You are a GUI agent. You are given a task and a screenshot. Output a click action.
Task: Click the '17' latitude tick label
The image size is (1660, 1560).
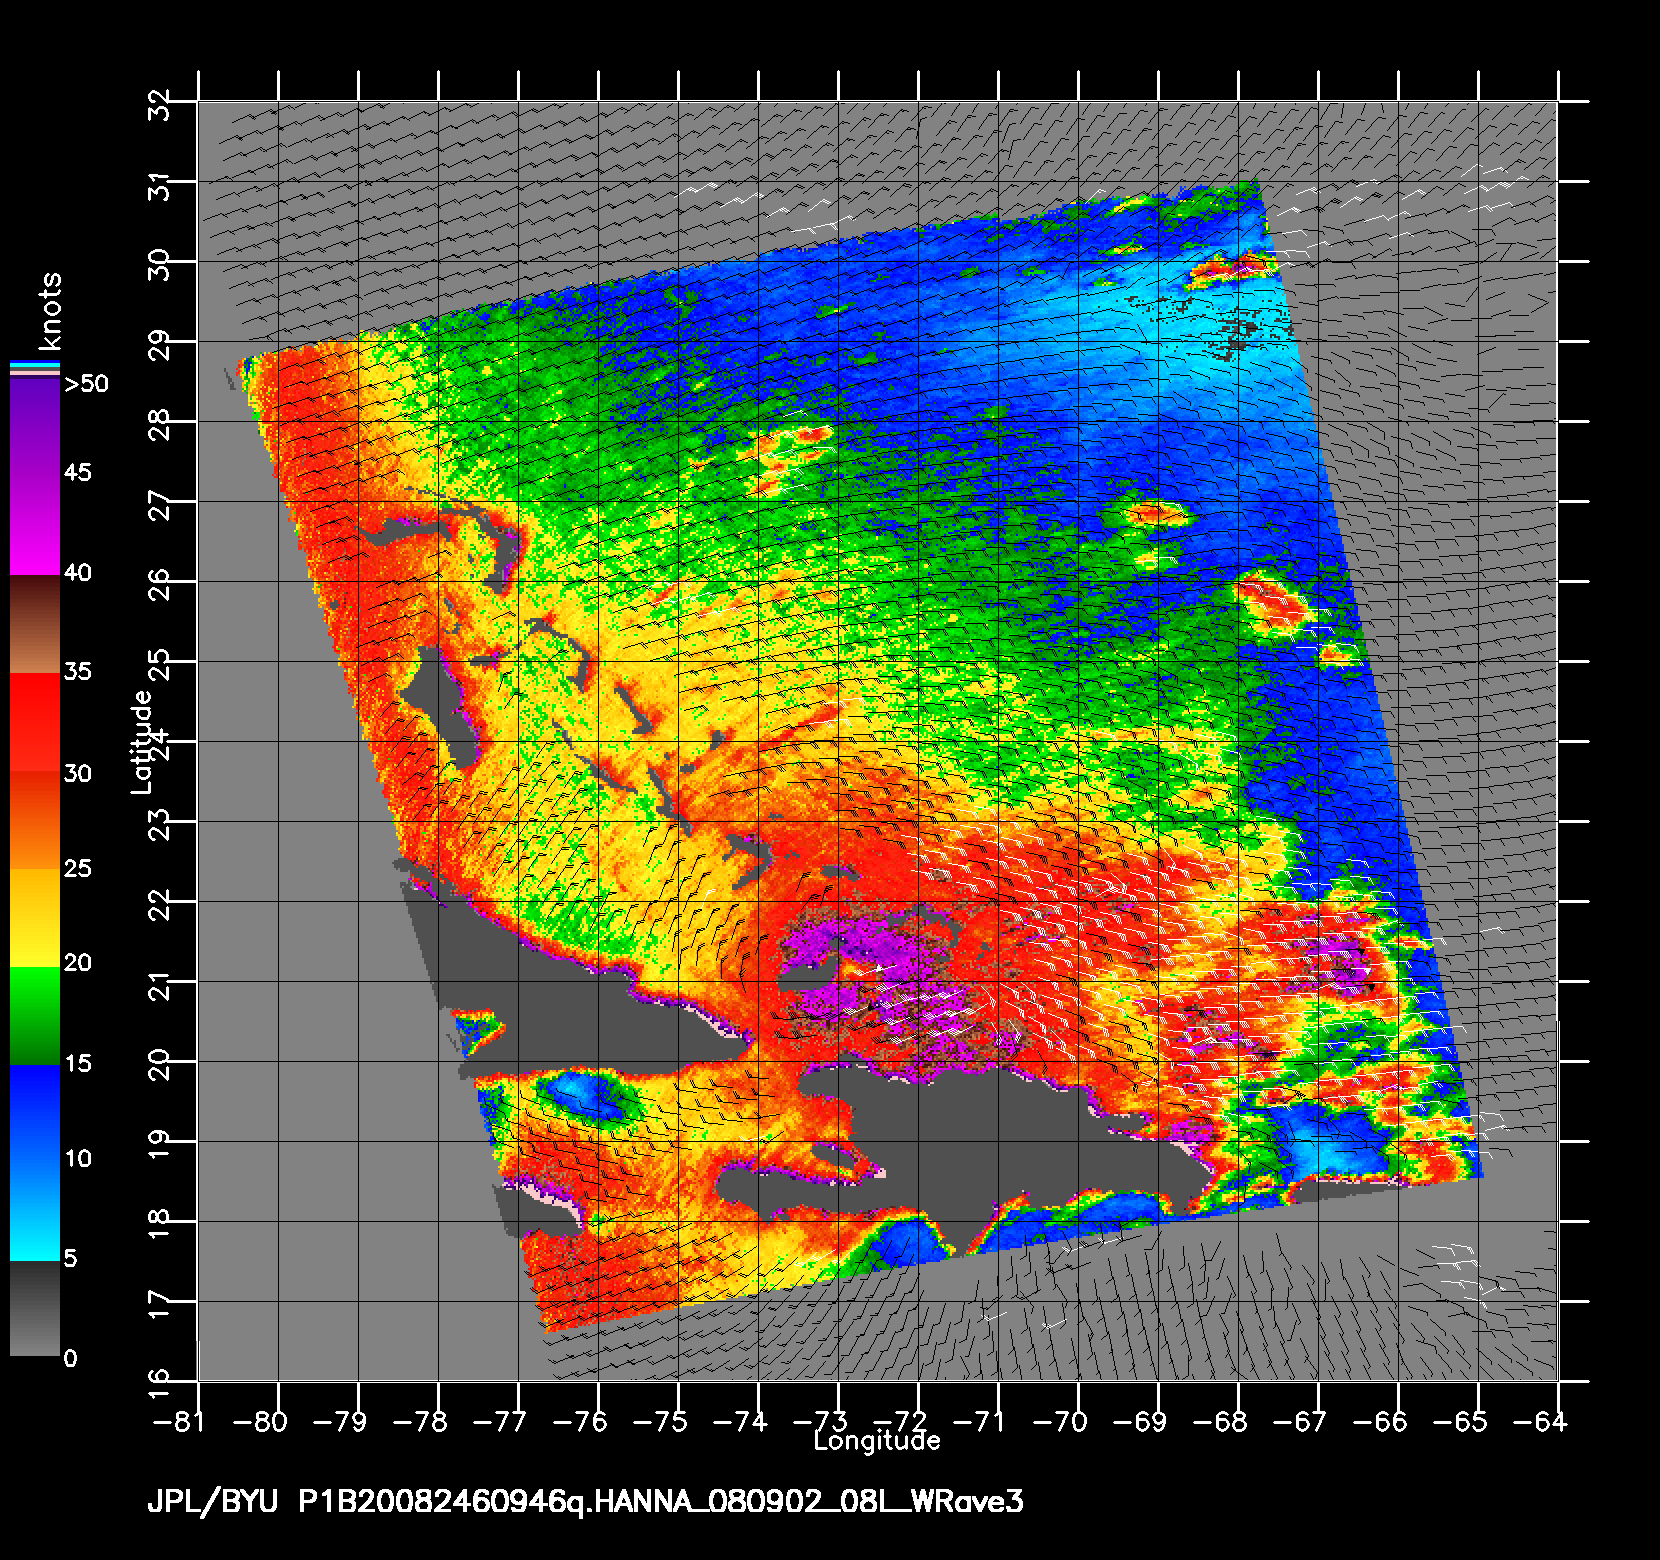click(x=160, y=1302)
